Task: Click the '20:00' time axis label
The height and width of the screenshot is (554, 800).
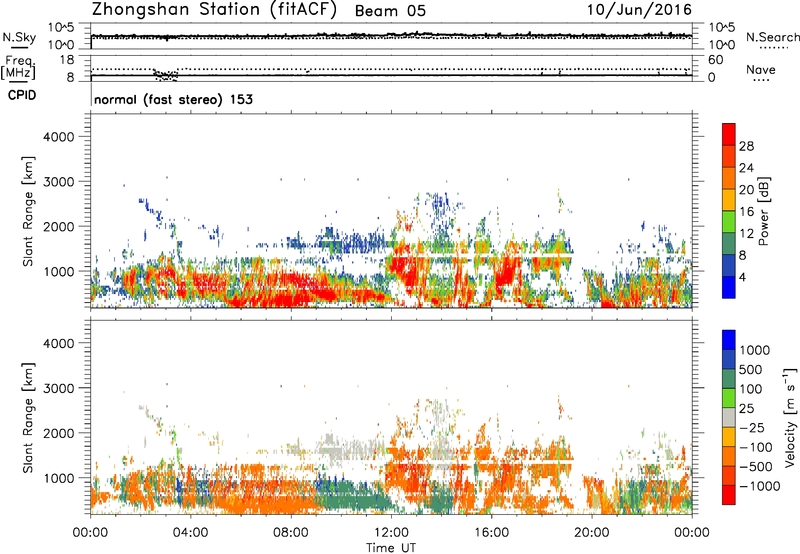Action: pos(592,533)
